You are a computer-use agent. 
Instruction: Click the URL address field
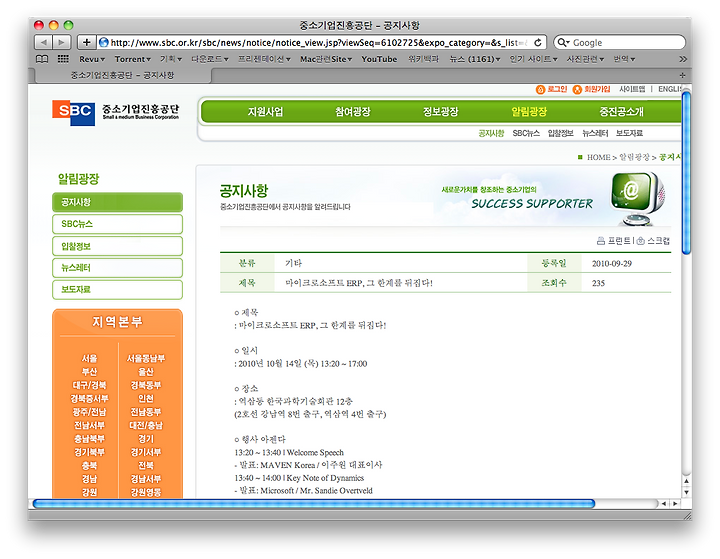(319, 42)
